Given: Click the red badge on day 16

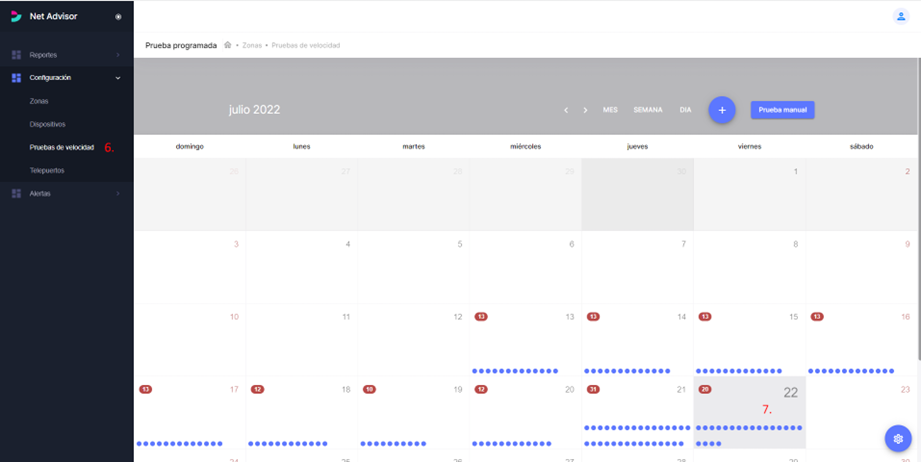Looking at the screenshot, I should 817,317.
